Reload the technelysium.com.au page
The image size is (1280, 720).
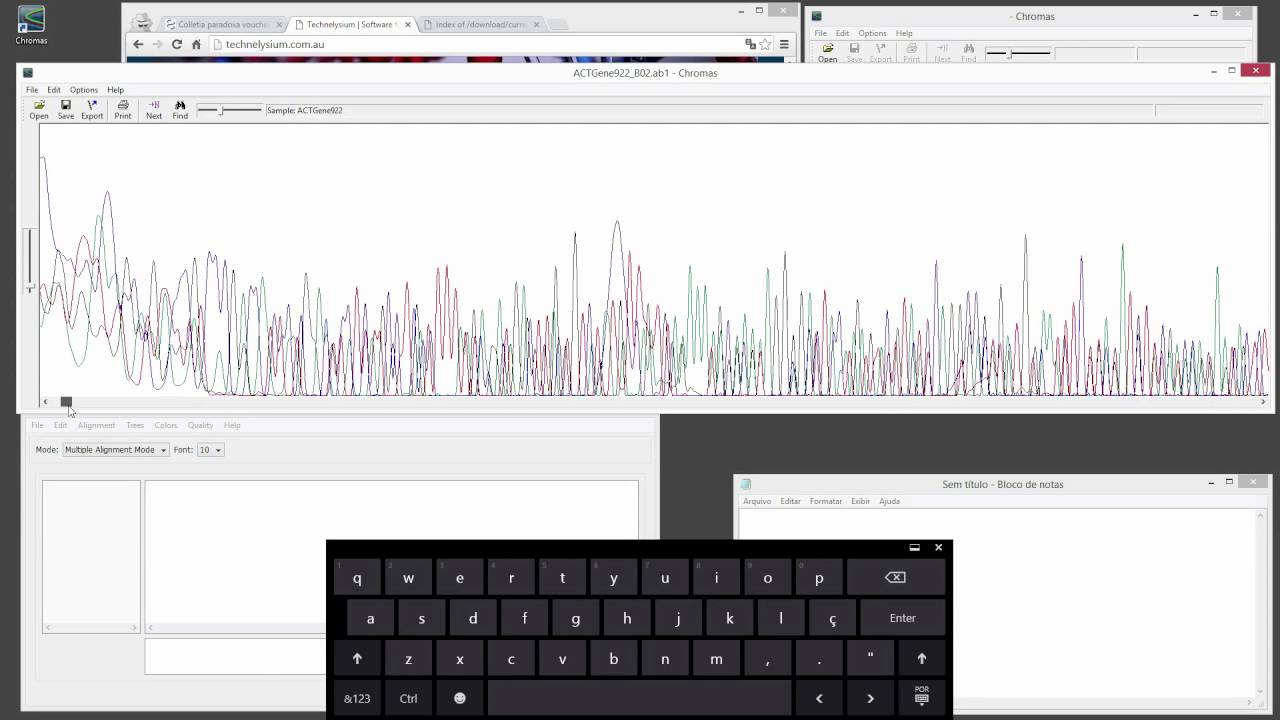tap(177, 44)
